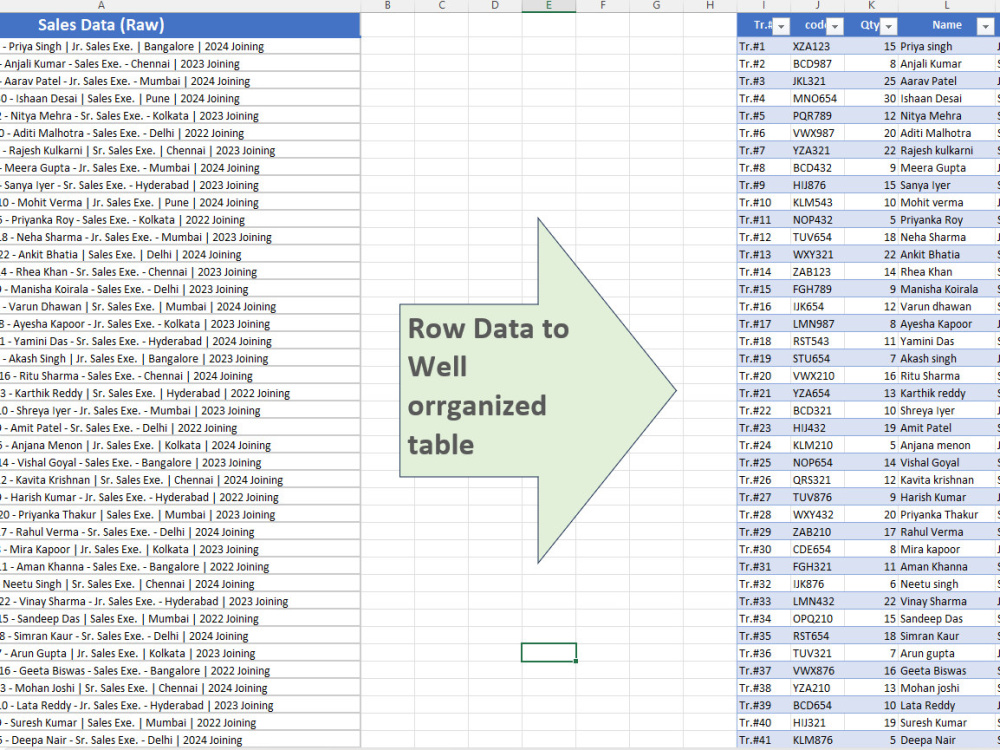This screenshot has width=1000, height=750.
Task: Click code cell KLM210
Action: coord(818,445)
